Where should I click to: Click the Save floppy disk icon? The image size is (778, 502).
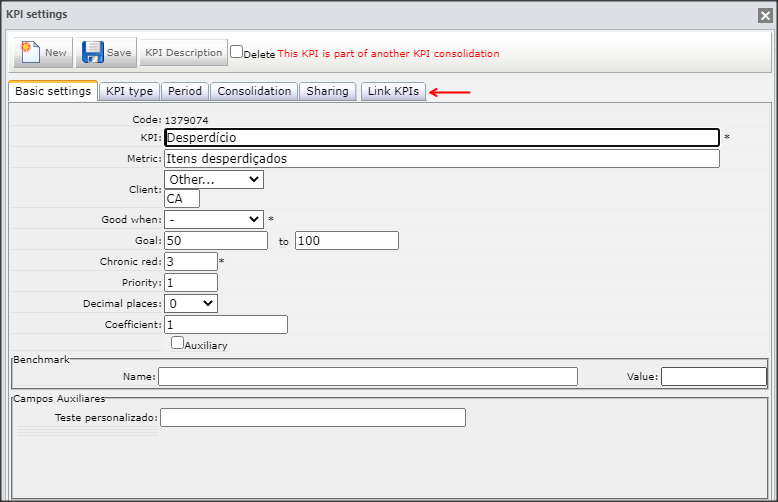click(93, 52)
